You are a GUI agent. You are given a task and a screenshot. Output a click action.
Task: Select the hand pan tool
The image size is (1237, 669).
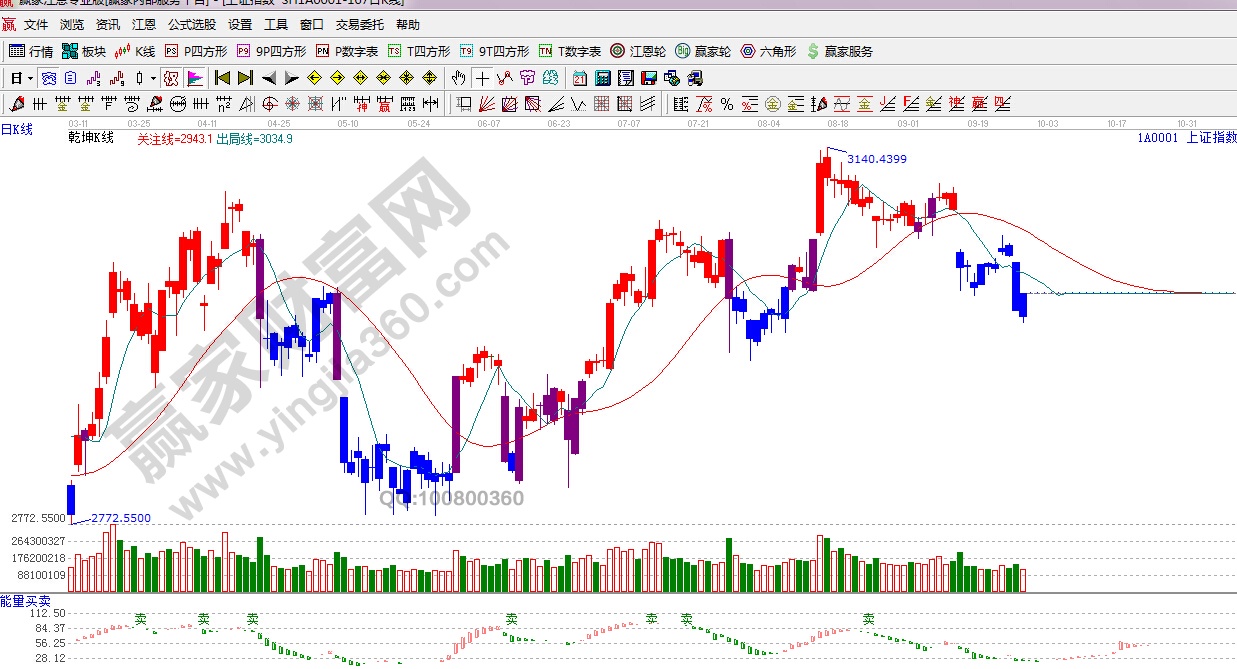coord(459,78)
